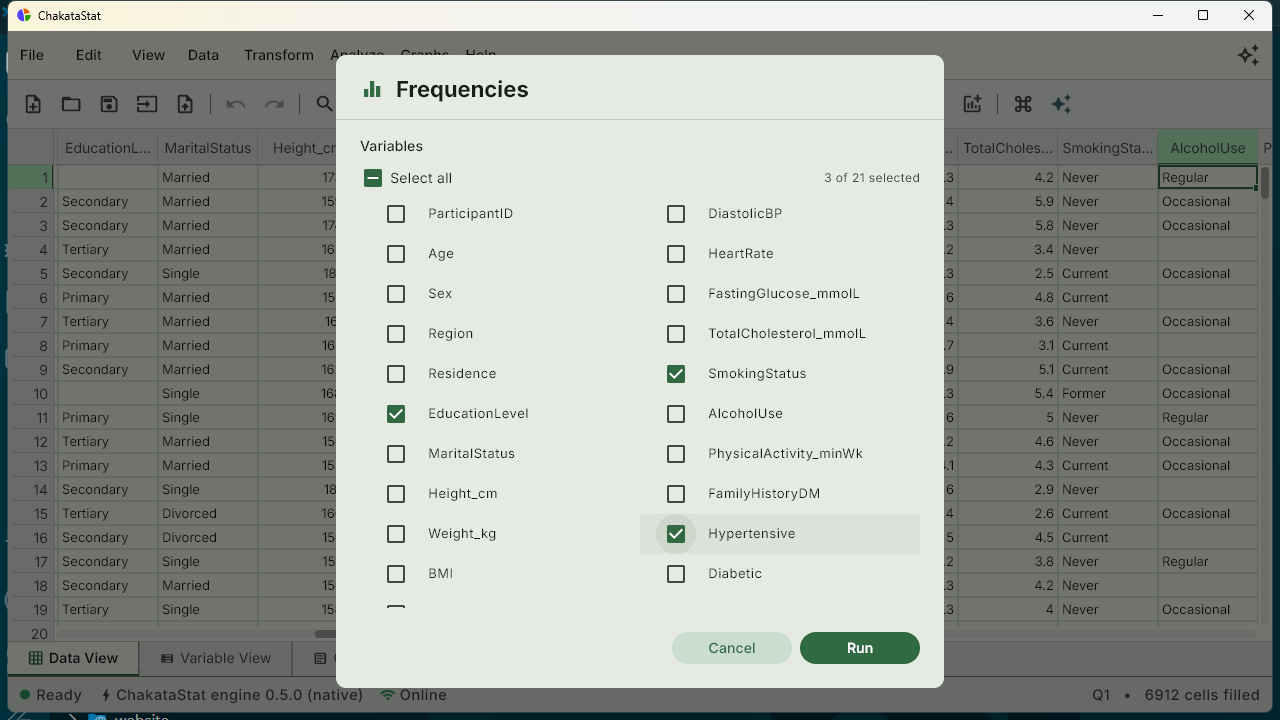Click '6912 cells filled' status text
This screenshot has width=1280, height=720.
coord(1202,694)
